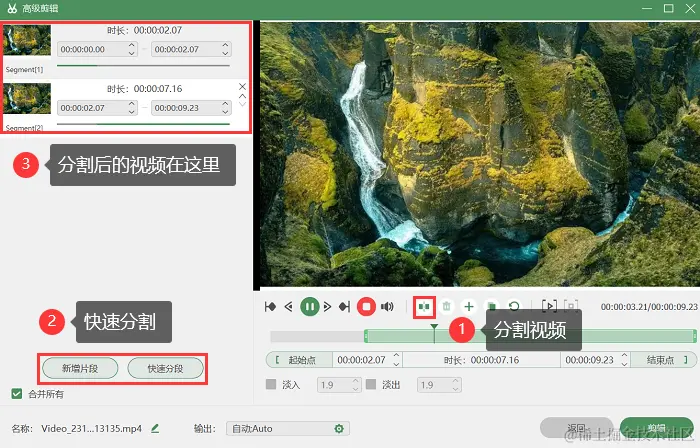Jump to the end of the video

[344, 307]
